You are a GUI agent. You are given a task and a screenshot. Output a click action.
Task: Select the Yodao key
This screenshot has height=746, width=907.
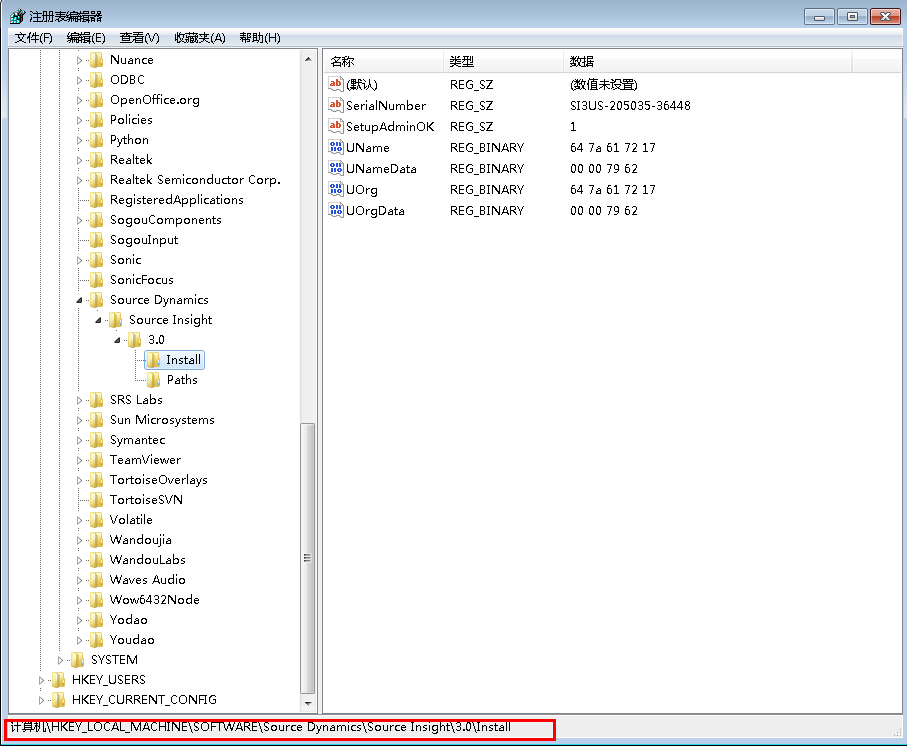point(128,620)
